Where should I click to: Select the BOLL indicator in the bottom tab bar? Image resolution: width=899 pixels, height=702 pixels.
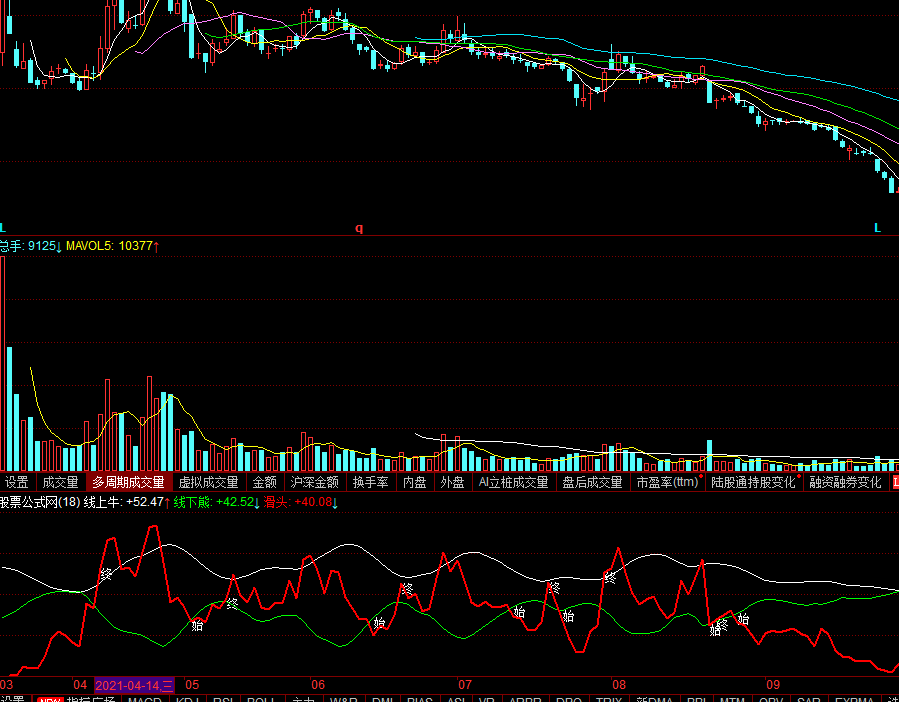click(260, 699)
